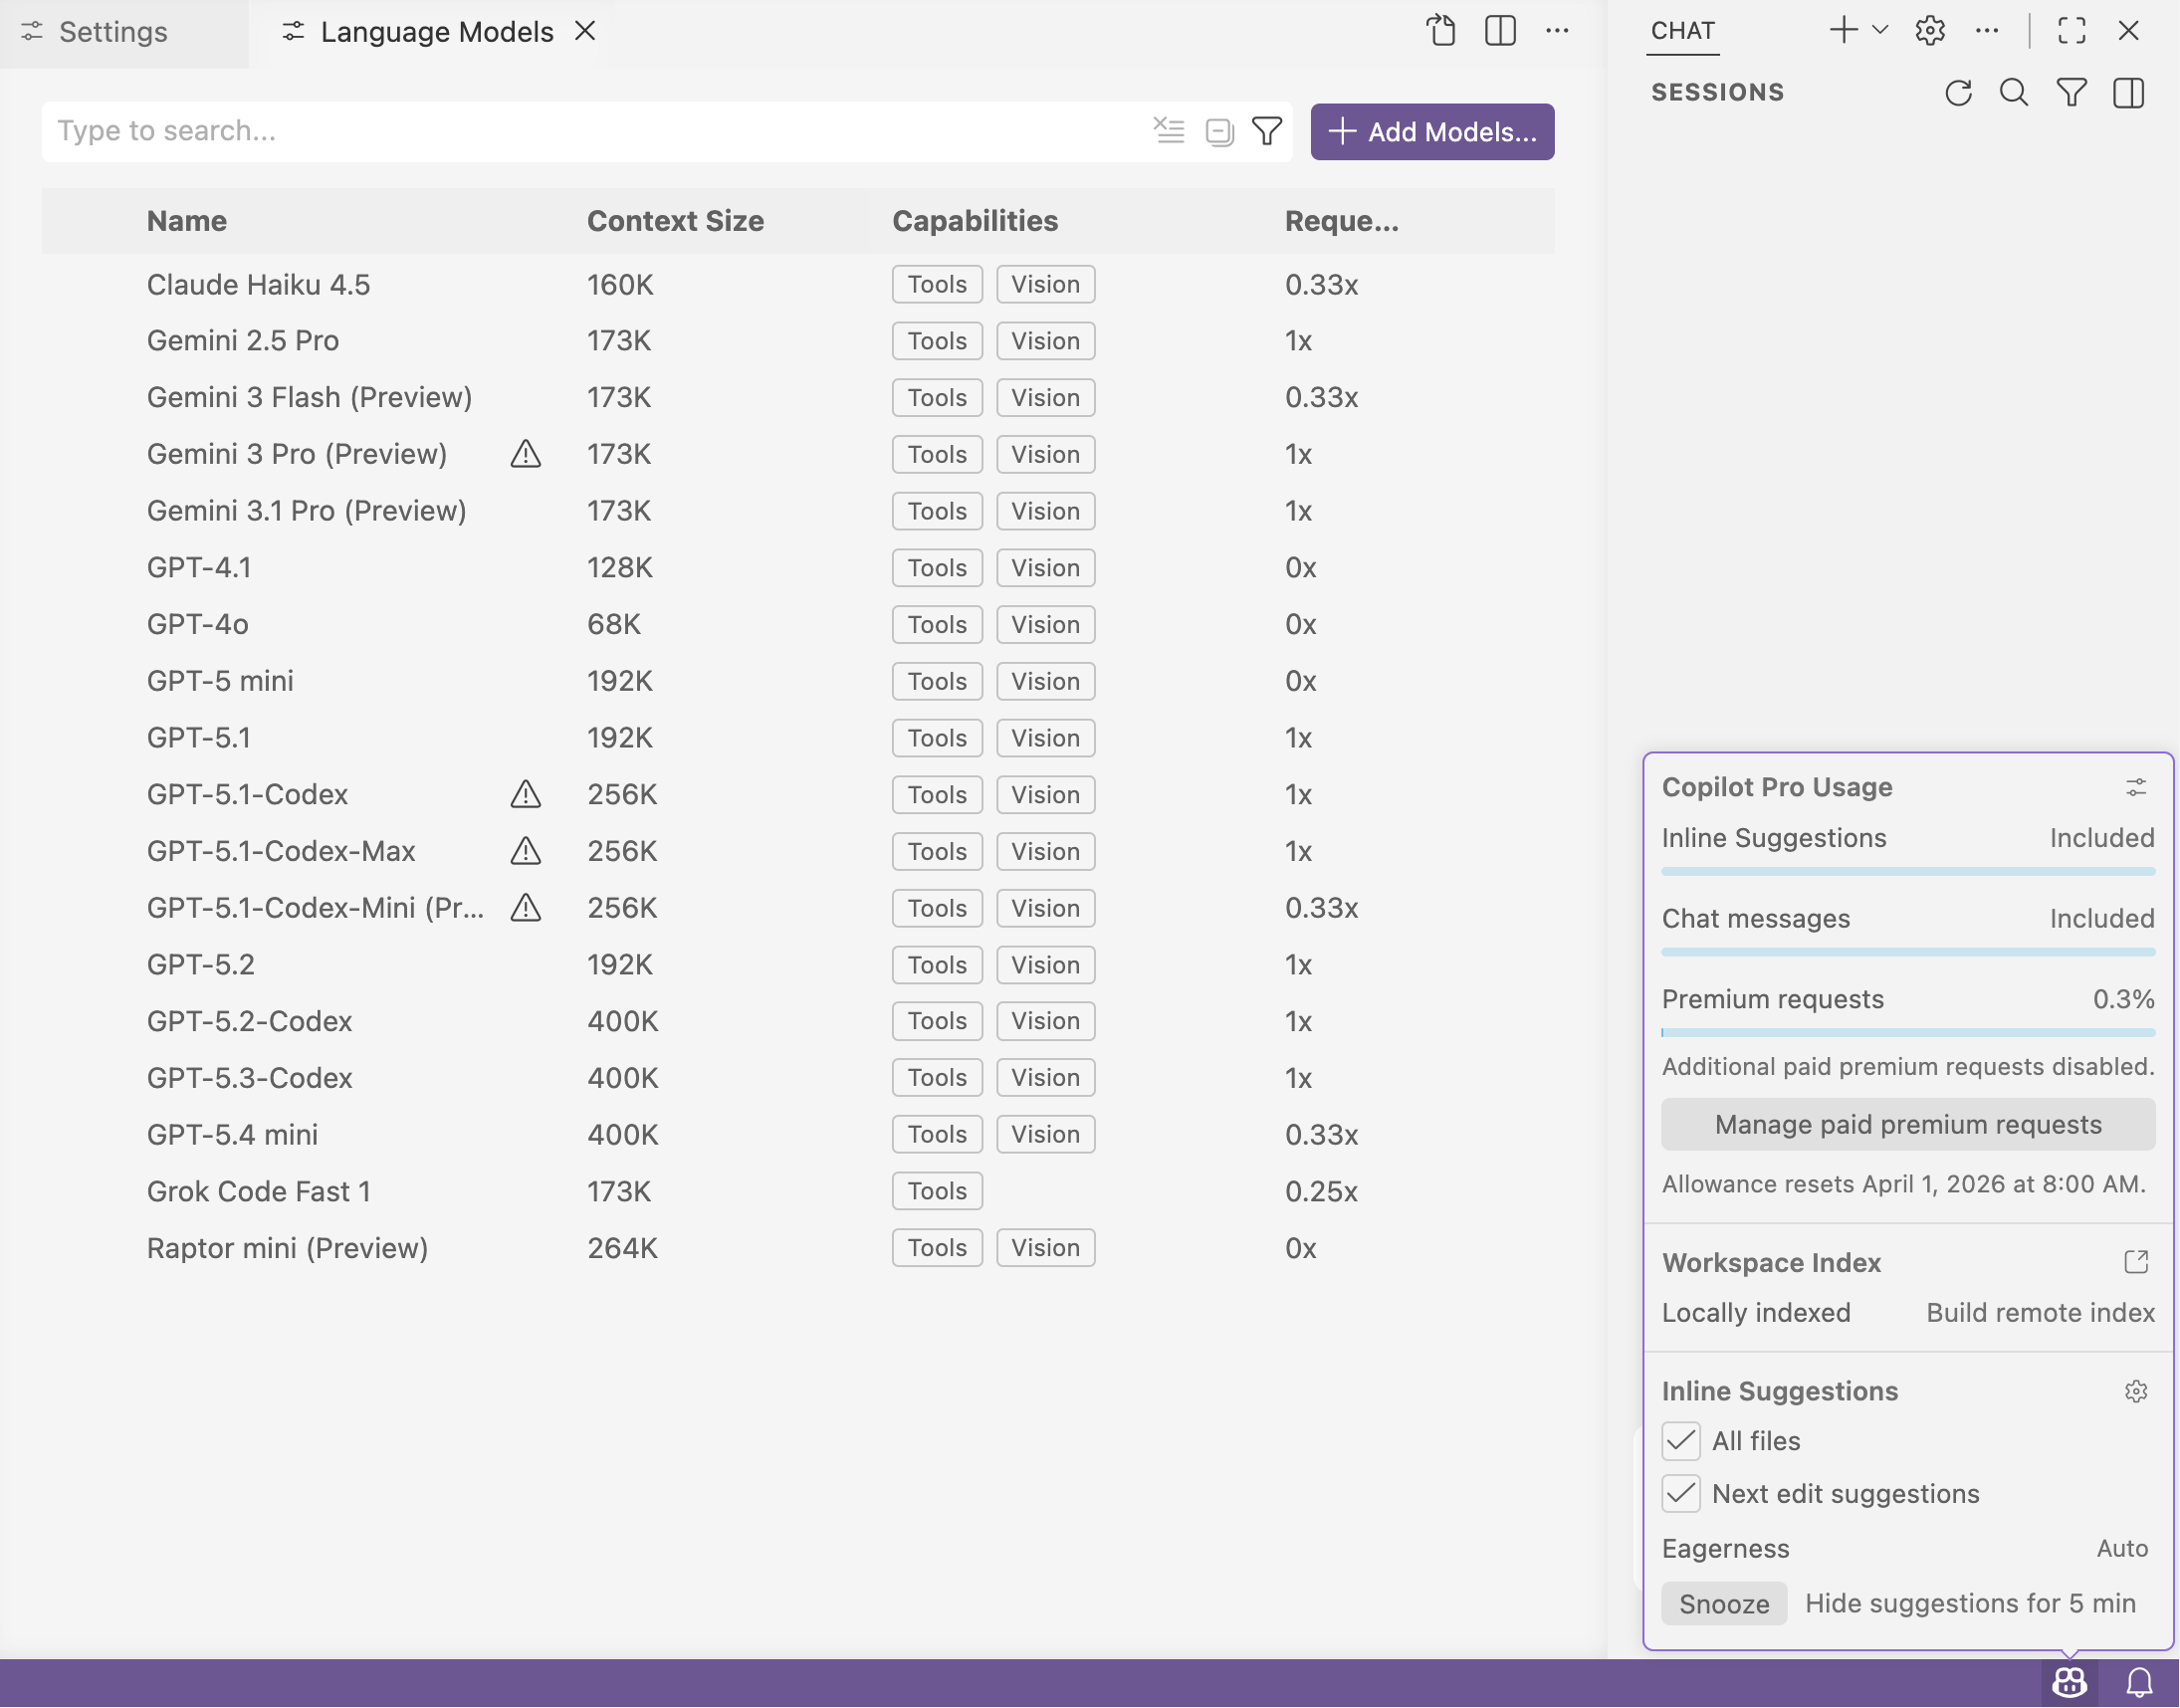Search chat sessions
This screenshot has height=1708, width=2180.
click(2014, 93)
